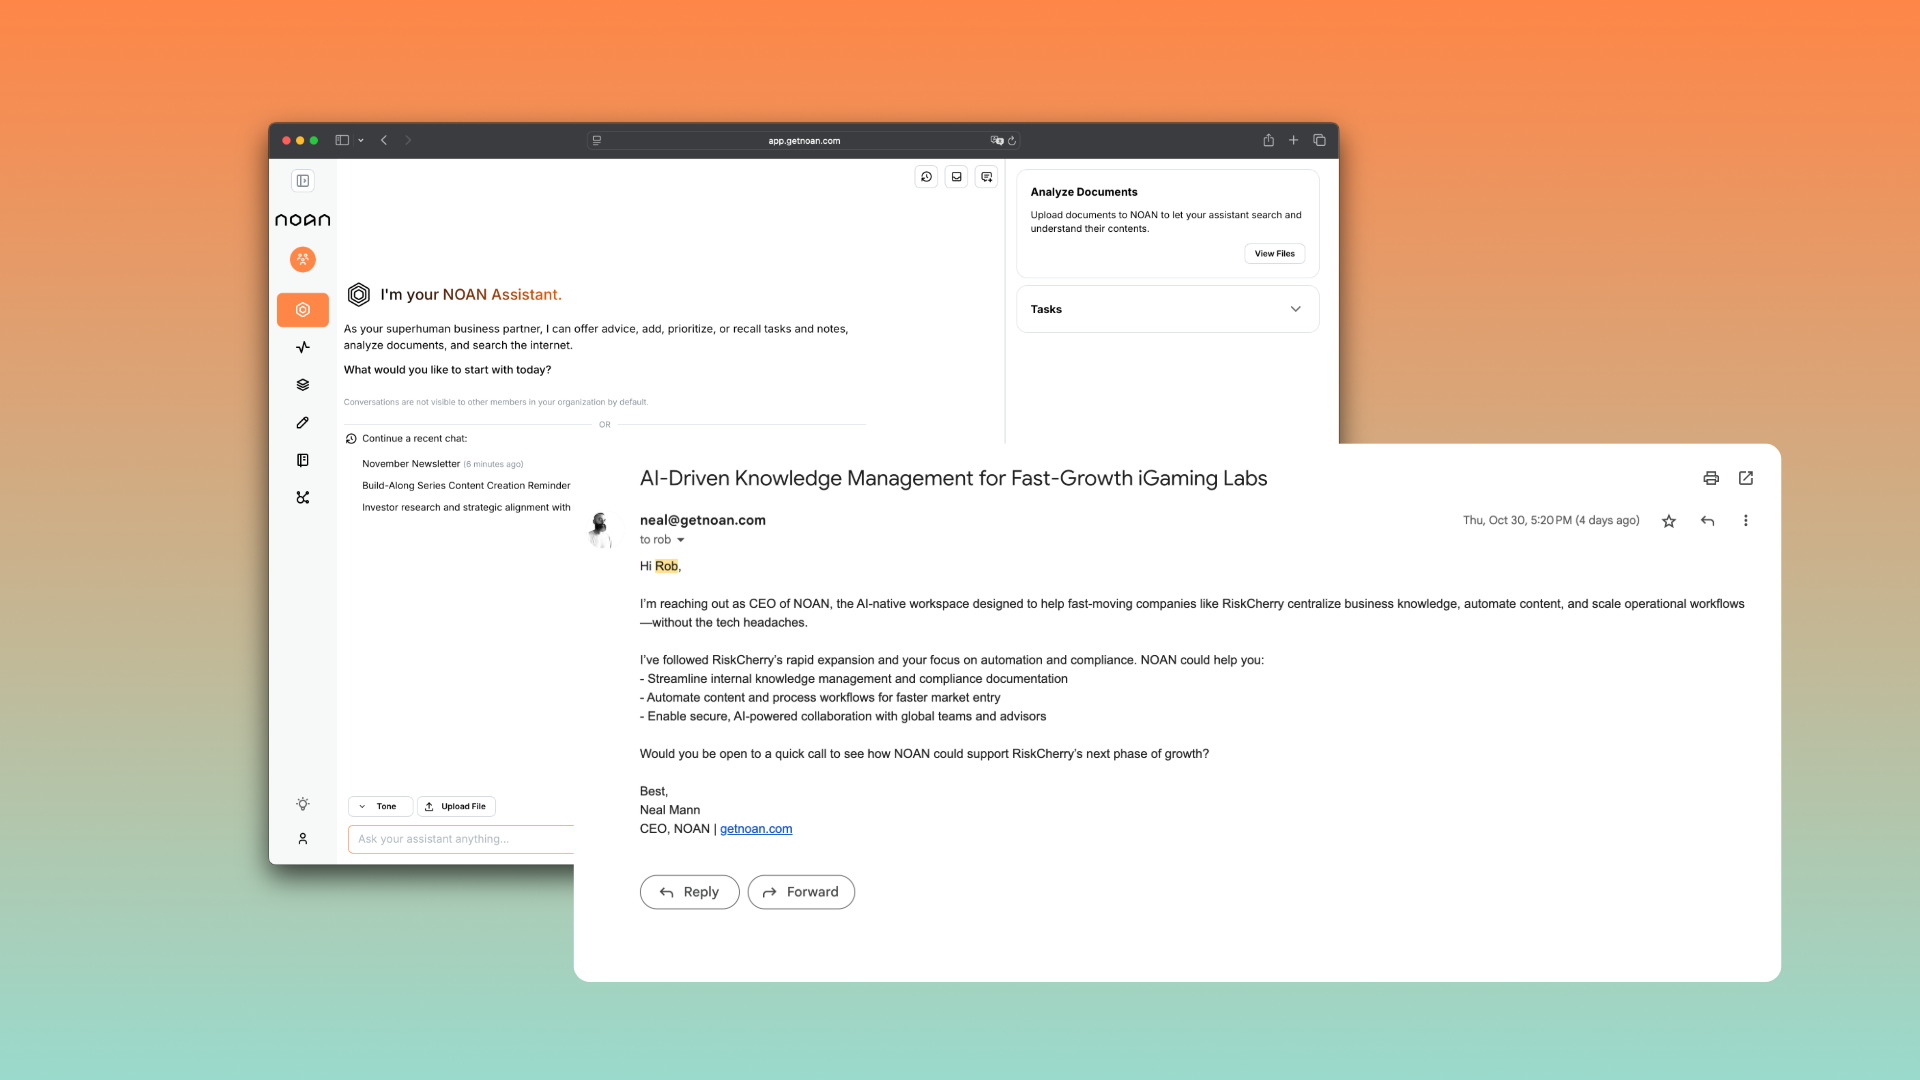The image size is (1920, 1080).
Task: Expand the Tasks panel chevron
Action: click(x=1295, y=309)
